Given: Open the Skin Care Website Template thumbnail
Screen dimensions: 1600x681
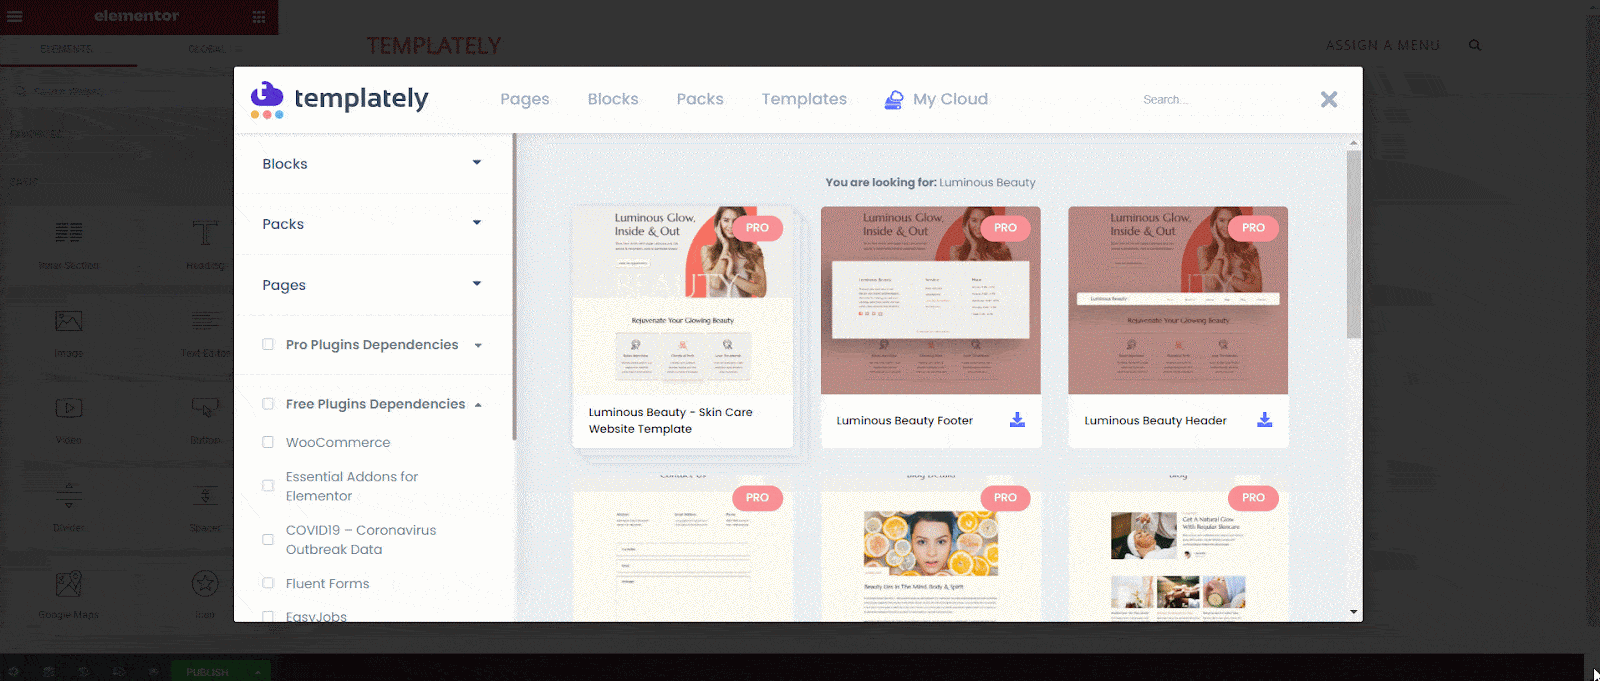Looking at the screenshot, I should 683,300.
